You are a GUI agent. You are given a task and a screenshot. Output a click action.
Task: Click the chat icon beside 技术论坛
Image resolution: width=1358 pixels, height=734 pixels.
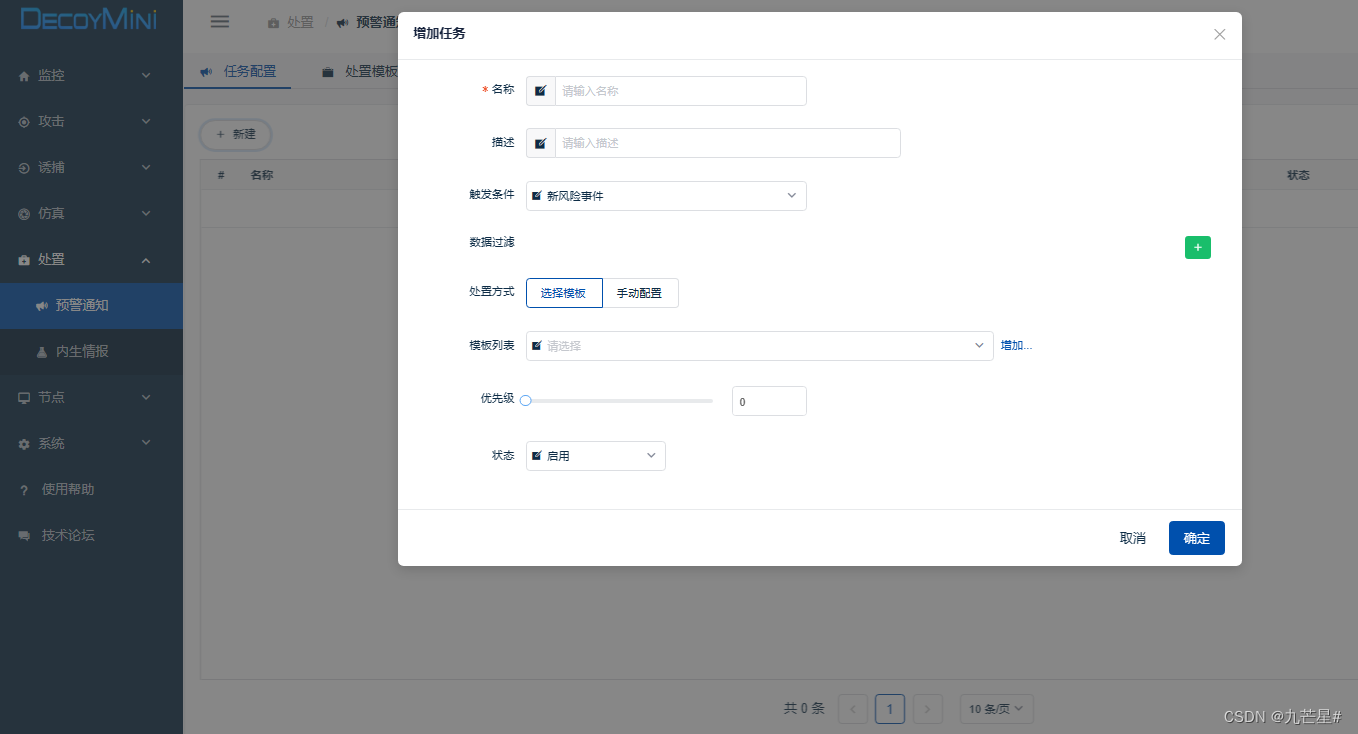(24, 536)
